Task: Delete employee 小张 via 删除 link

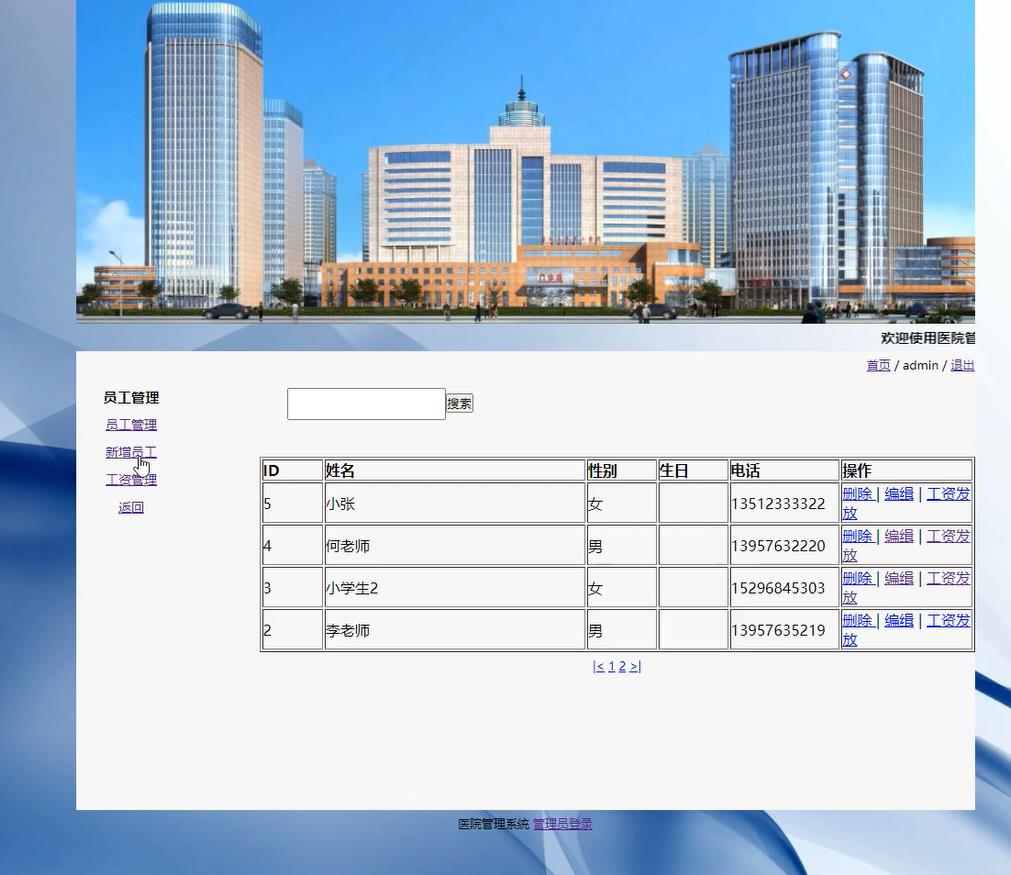Action: pos(858,494)
